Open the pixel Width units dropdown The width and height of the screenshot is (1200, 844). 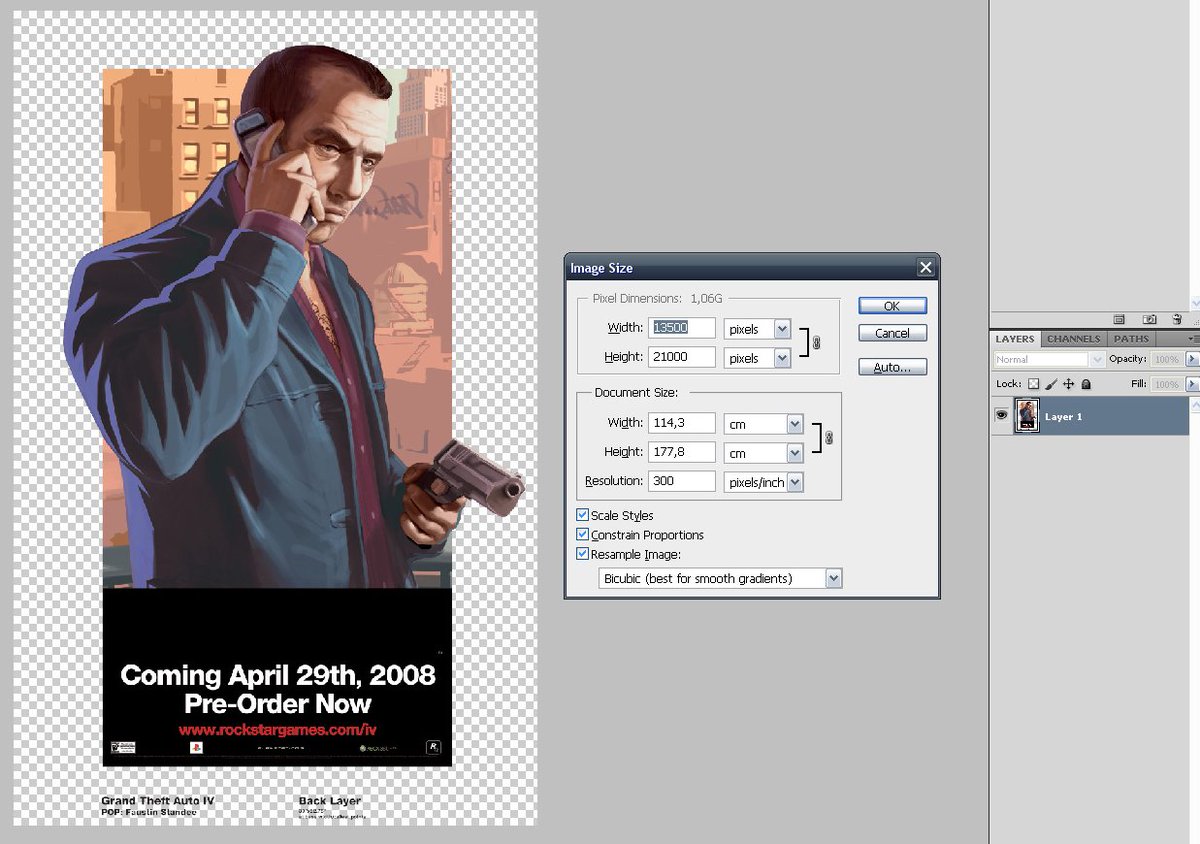coord(757,328)
